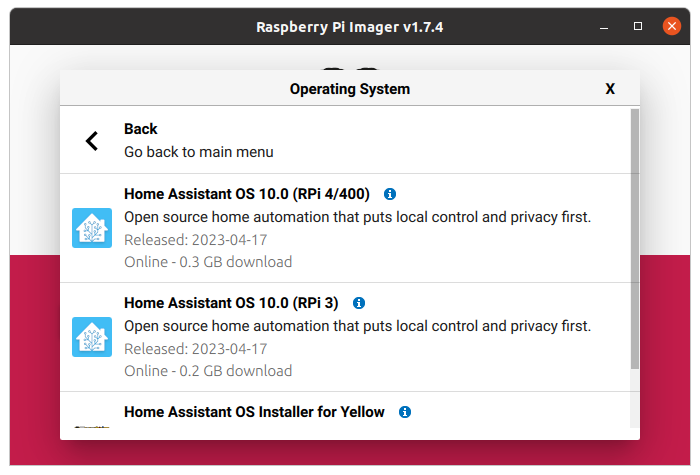The height and width of the screenshot is (475, 700).
Task: Open info icon for RPi 4/400 entry
Action: tap(390, 194)
